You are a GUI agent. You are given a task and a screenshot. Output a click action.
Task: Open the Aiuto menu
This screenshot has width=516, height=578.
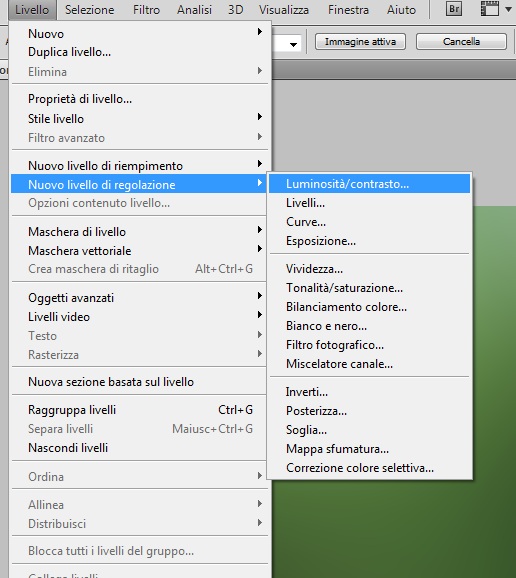401,10
